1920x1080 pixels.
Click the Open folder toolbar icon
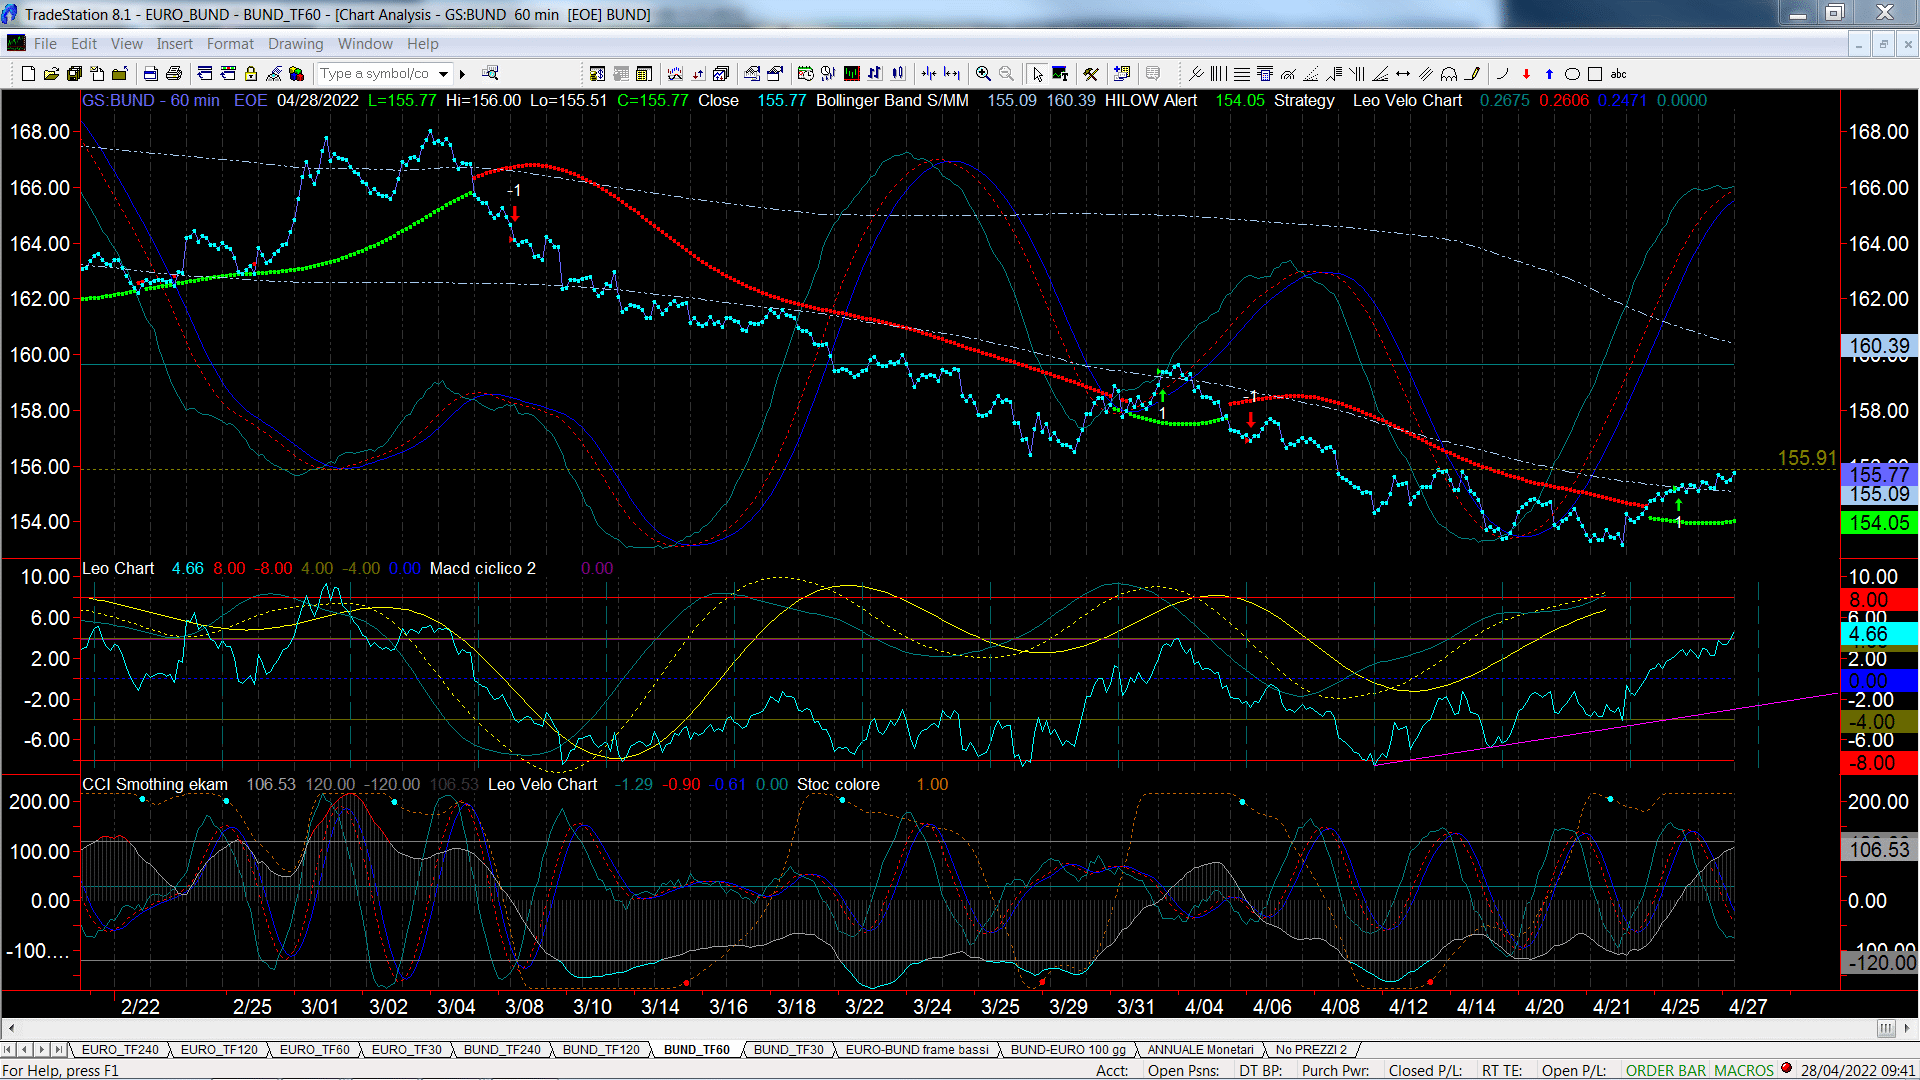click(51, 73)
